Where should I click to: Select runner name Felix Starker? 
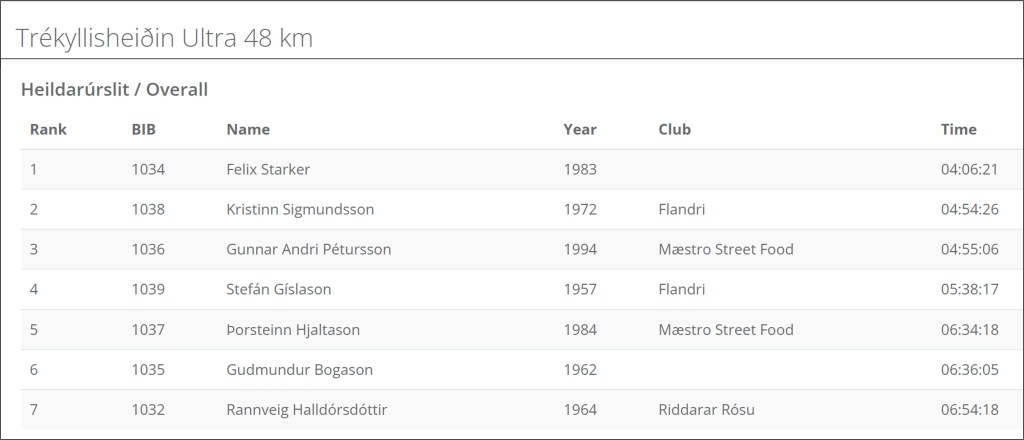[268, 169]
